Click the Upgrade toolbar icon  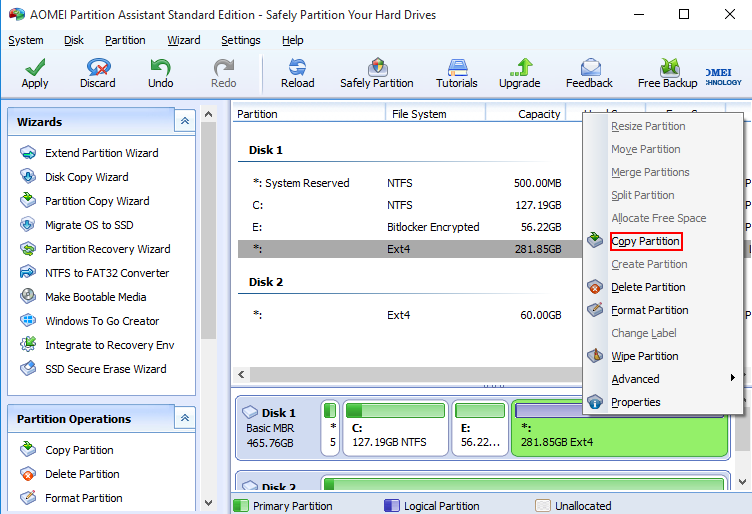(x=521, y=67)
